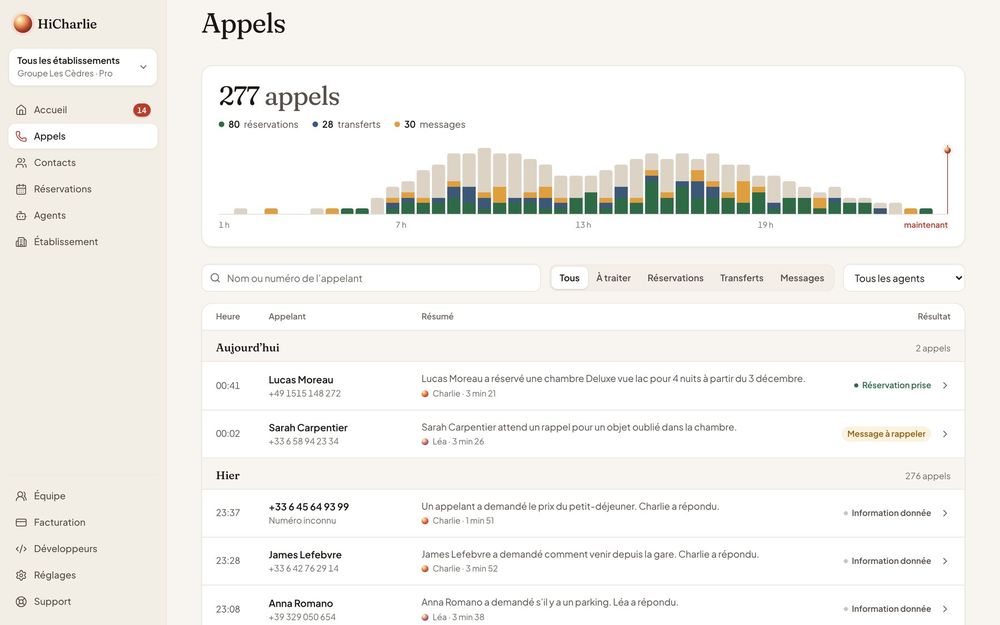This screenshot has width=1000, height=625.
Task: Click the Résultat column header
Action: pos(934,316)
